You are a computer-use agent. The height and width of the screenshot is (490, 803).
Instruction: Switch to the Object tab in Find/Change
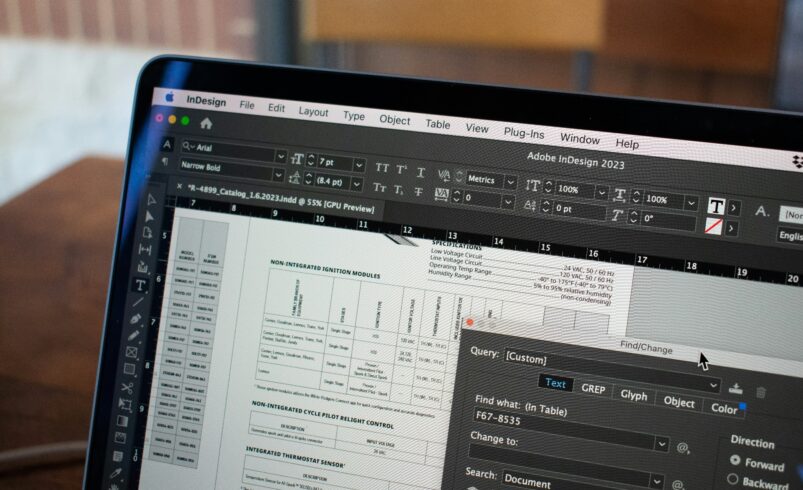tap(679, 402)
